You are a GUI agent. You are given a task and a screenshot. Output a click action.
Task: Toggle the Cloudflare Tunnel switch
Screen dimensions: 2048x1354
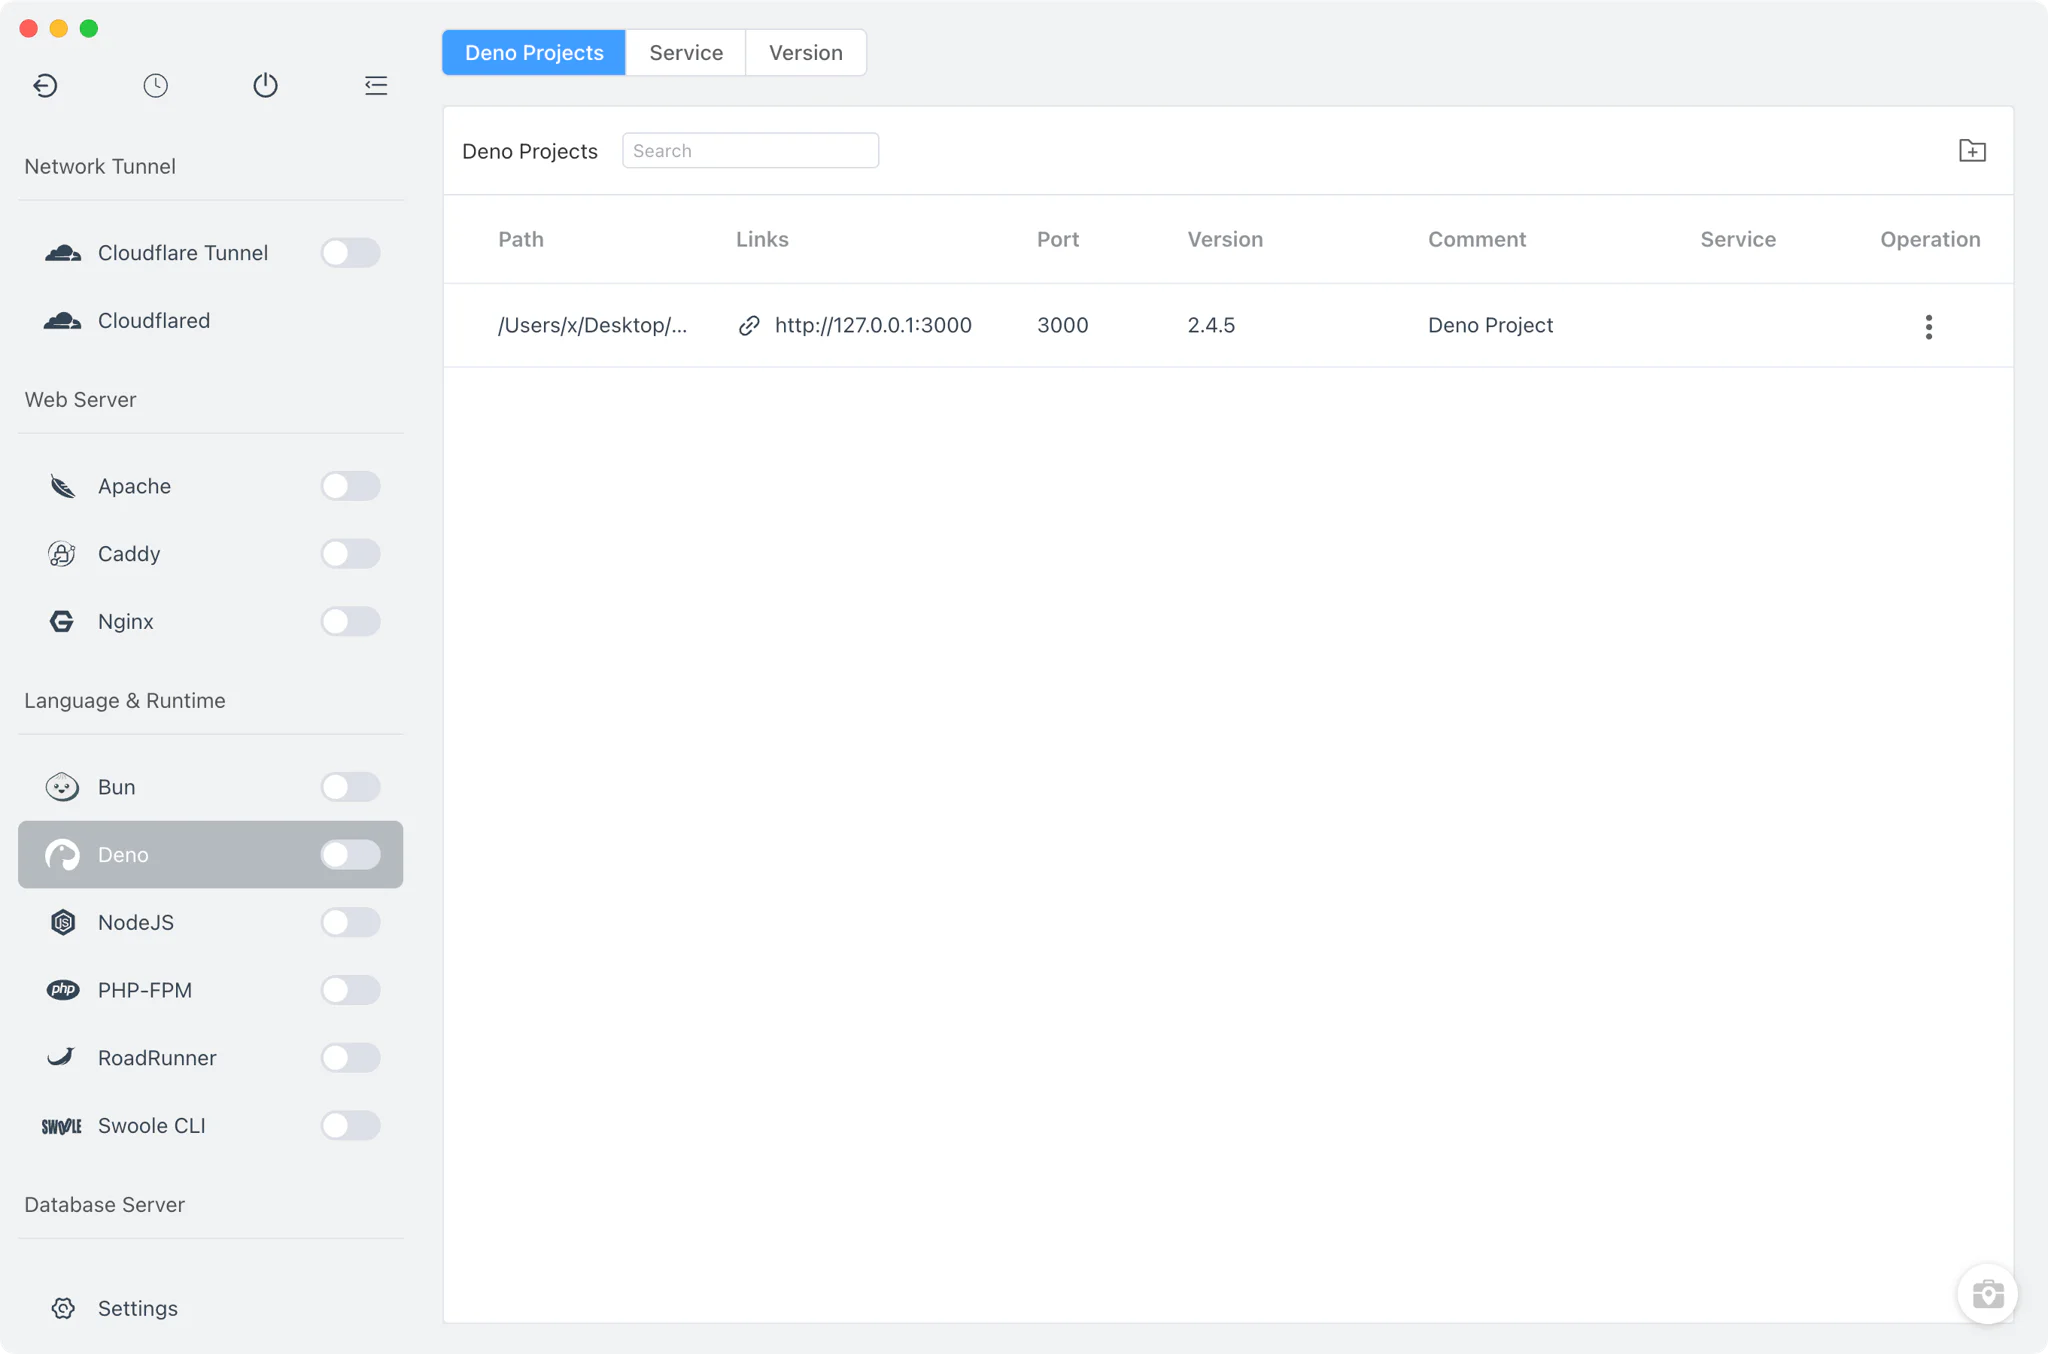(350, 253)
